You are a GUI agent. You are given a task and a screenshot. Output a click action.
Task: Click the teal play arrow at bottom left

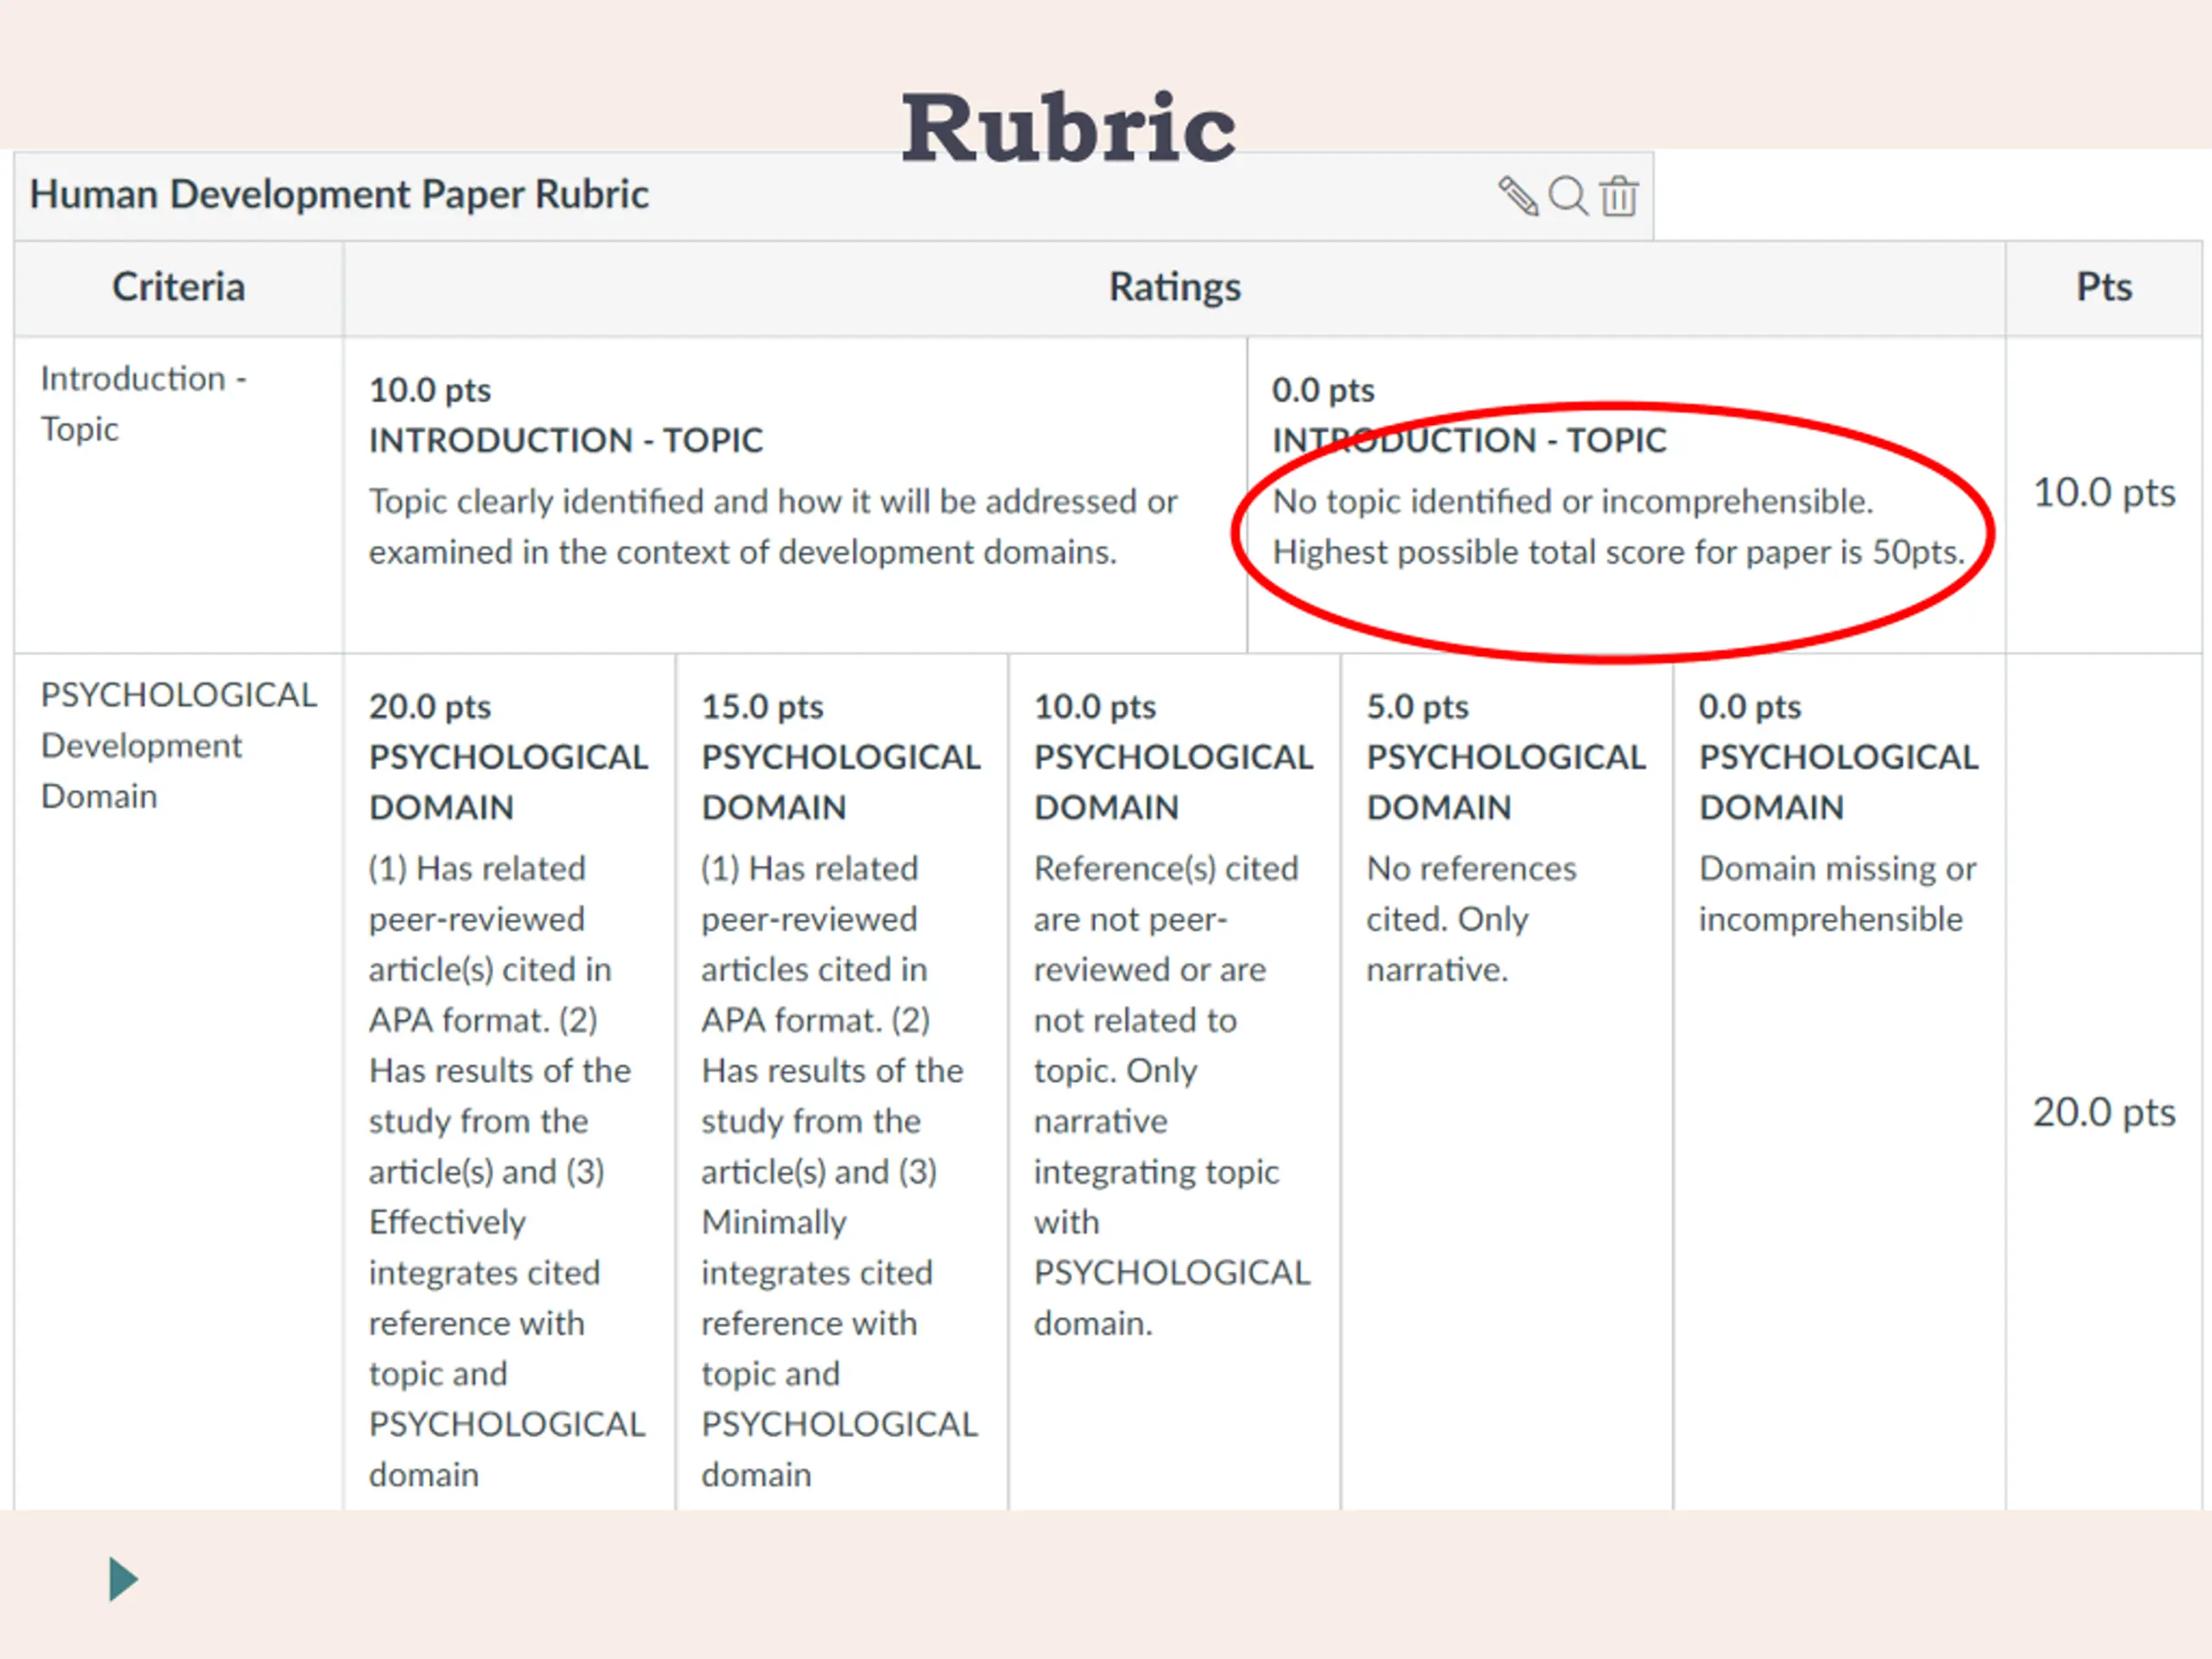123,1579
